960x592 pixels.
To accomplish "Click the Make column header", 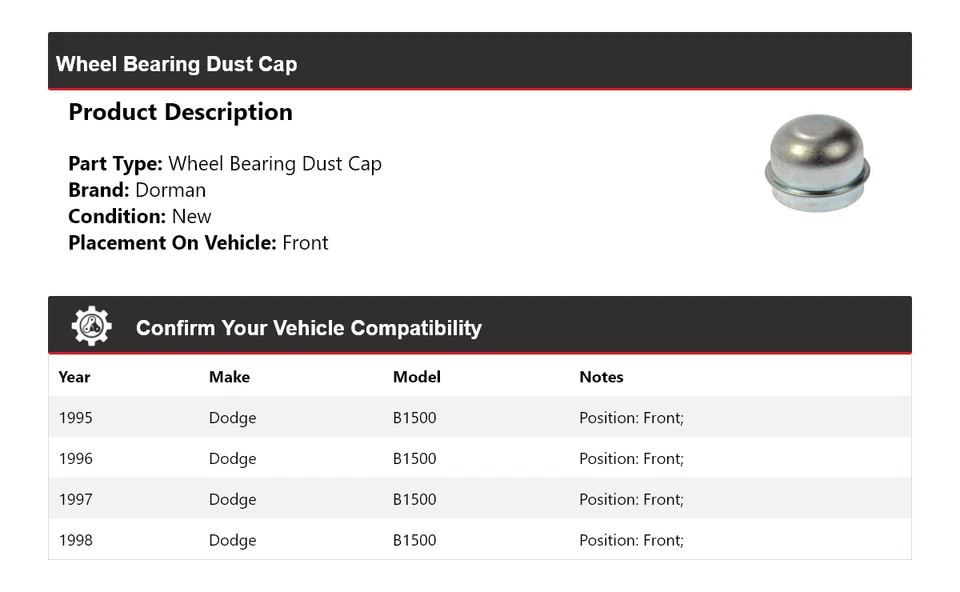I will 229,377.
